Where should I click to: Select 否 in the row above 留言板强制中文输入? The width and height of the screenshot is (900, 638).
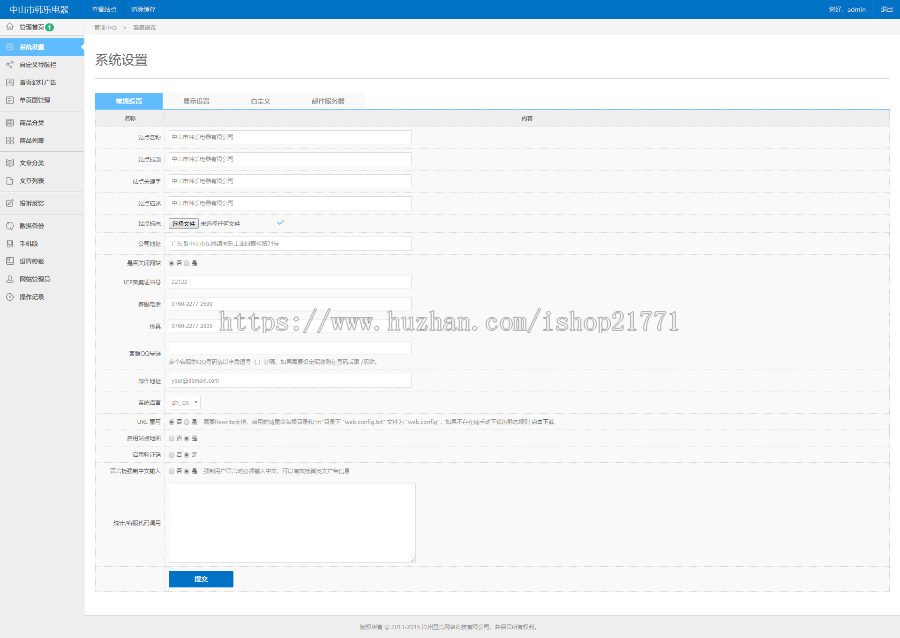(x=172, y=454)
